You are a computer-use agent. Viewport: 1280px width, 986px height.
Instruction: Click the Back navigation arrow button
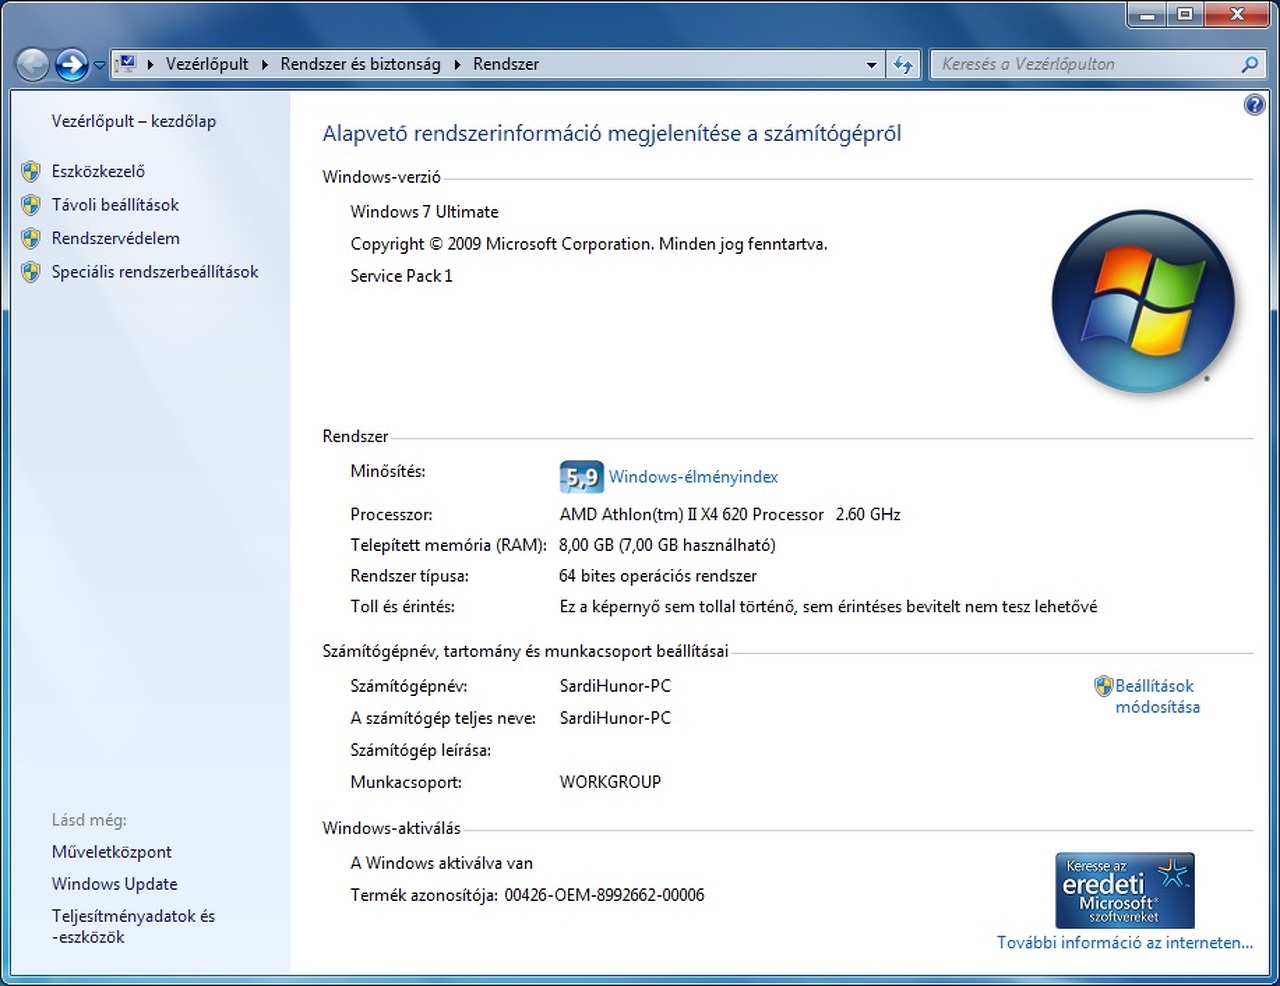(x=33, y=65)
